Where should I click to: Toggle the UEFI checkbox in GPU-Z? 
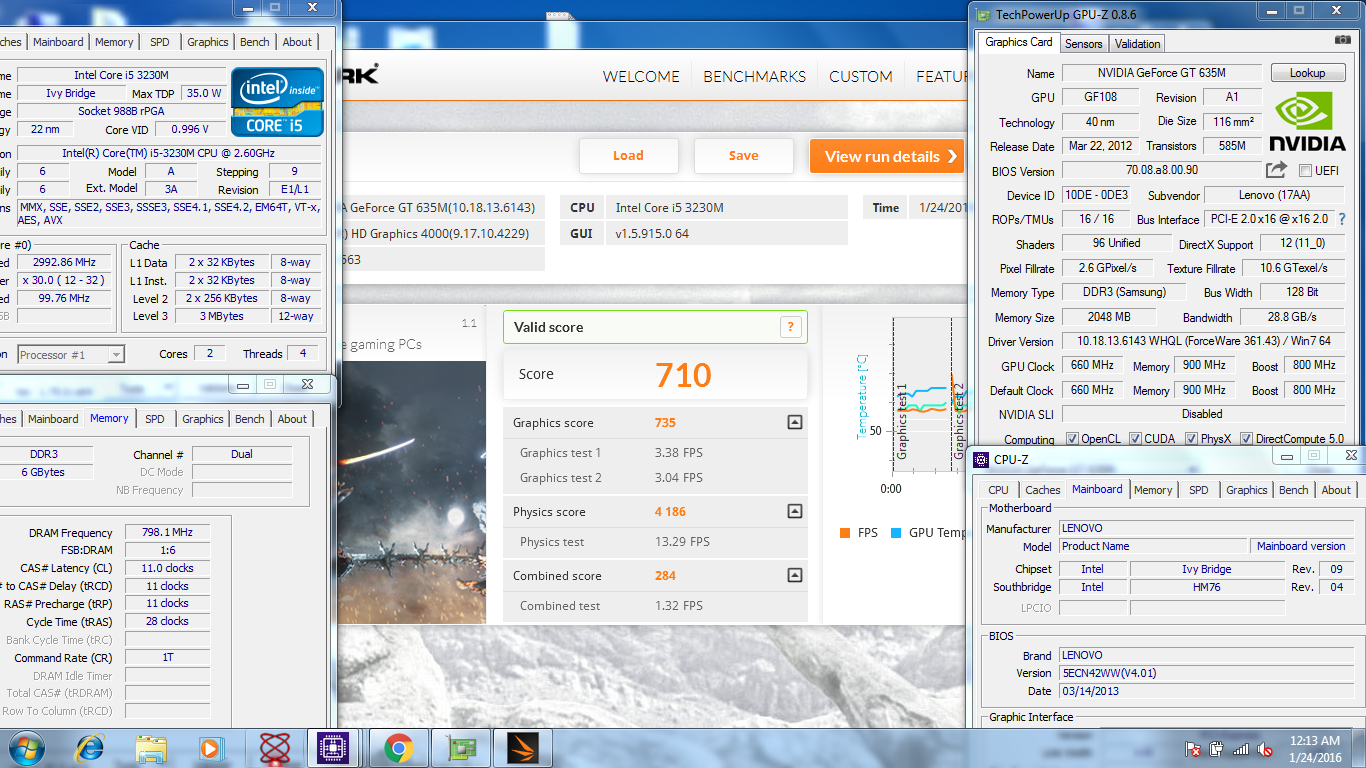(1304, 171)
